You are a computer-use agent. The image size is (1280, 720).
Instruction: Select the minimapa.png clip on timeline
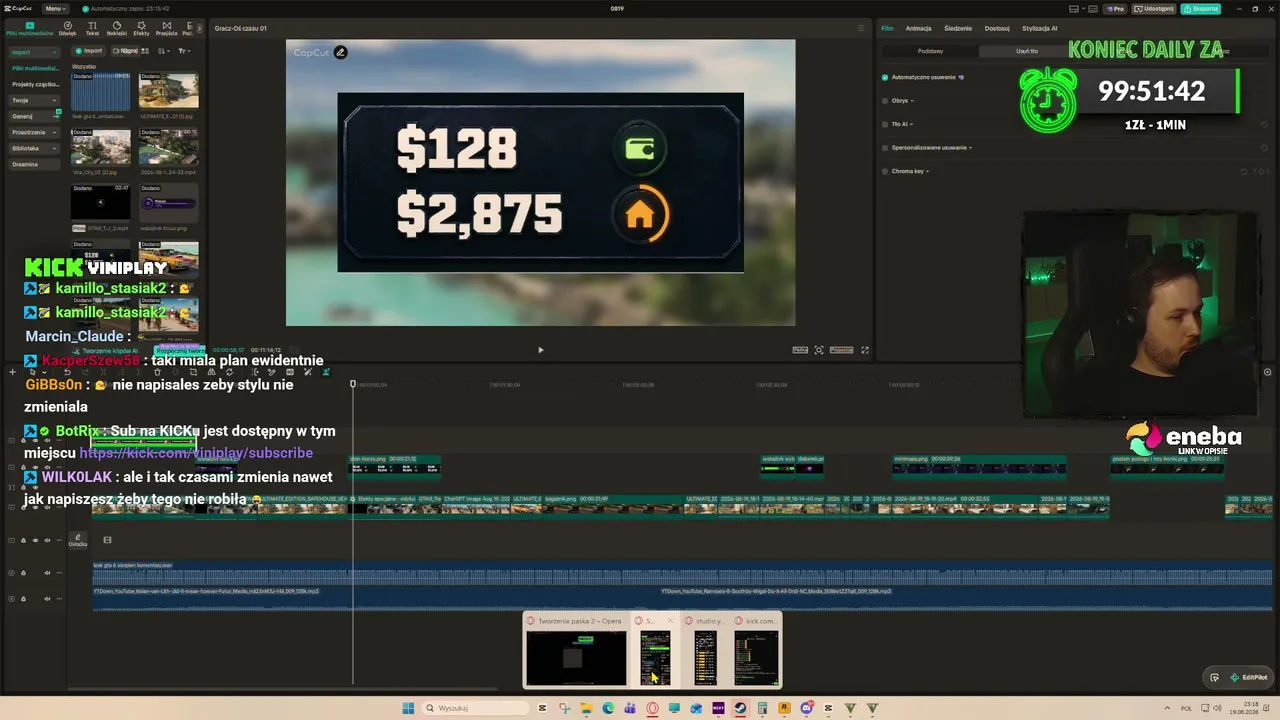click(979, 465)
